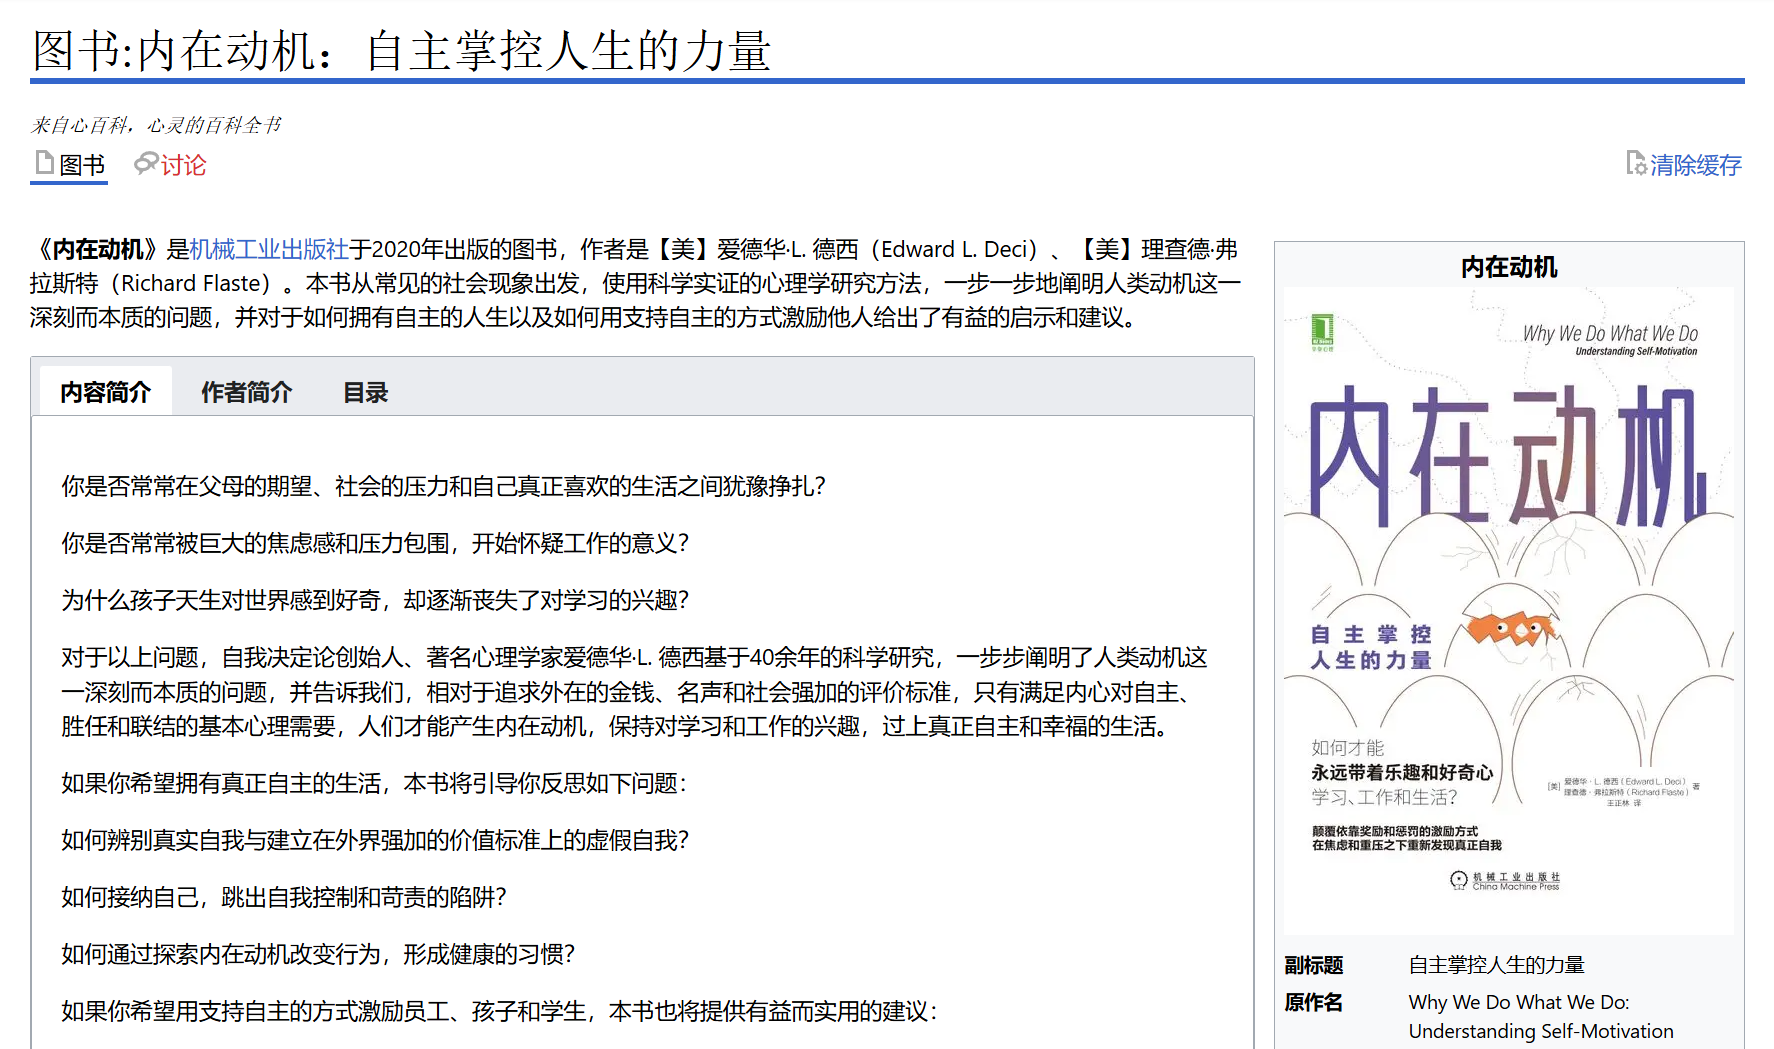The image size is (1774, 1049).
Task: Follow the 清除缓存 link
Action: click(x=1695, y=165)
